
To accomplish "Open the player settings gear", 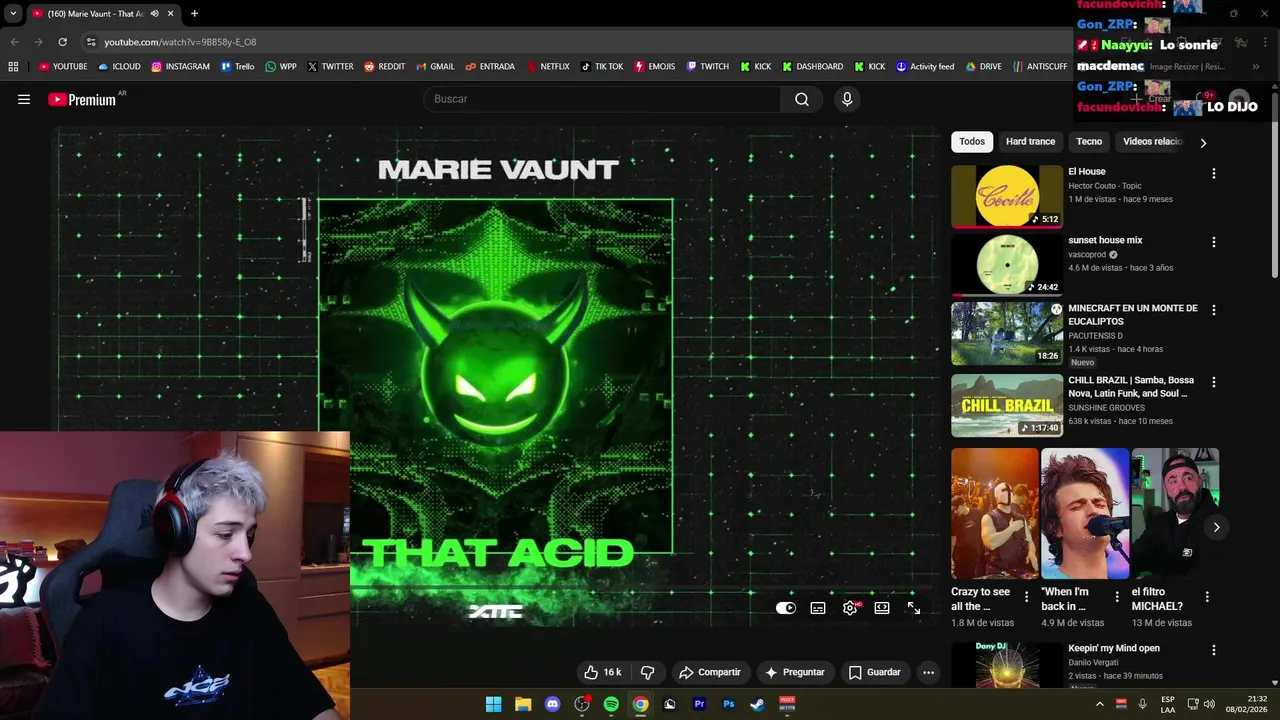I will (x=850, y=608).
